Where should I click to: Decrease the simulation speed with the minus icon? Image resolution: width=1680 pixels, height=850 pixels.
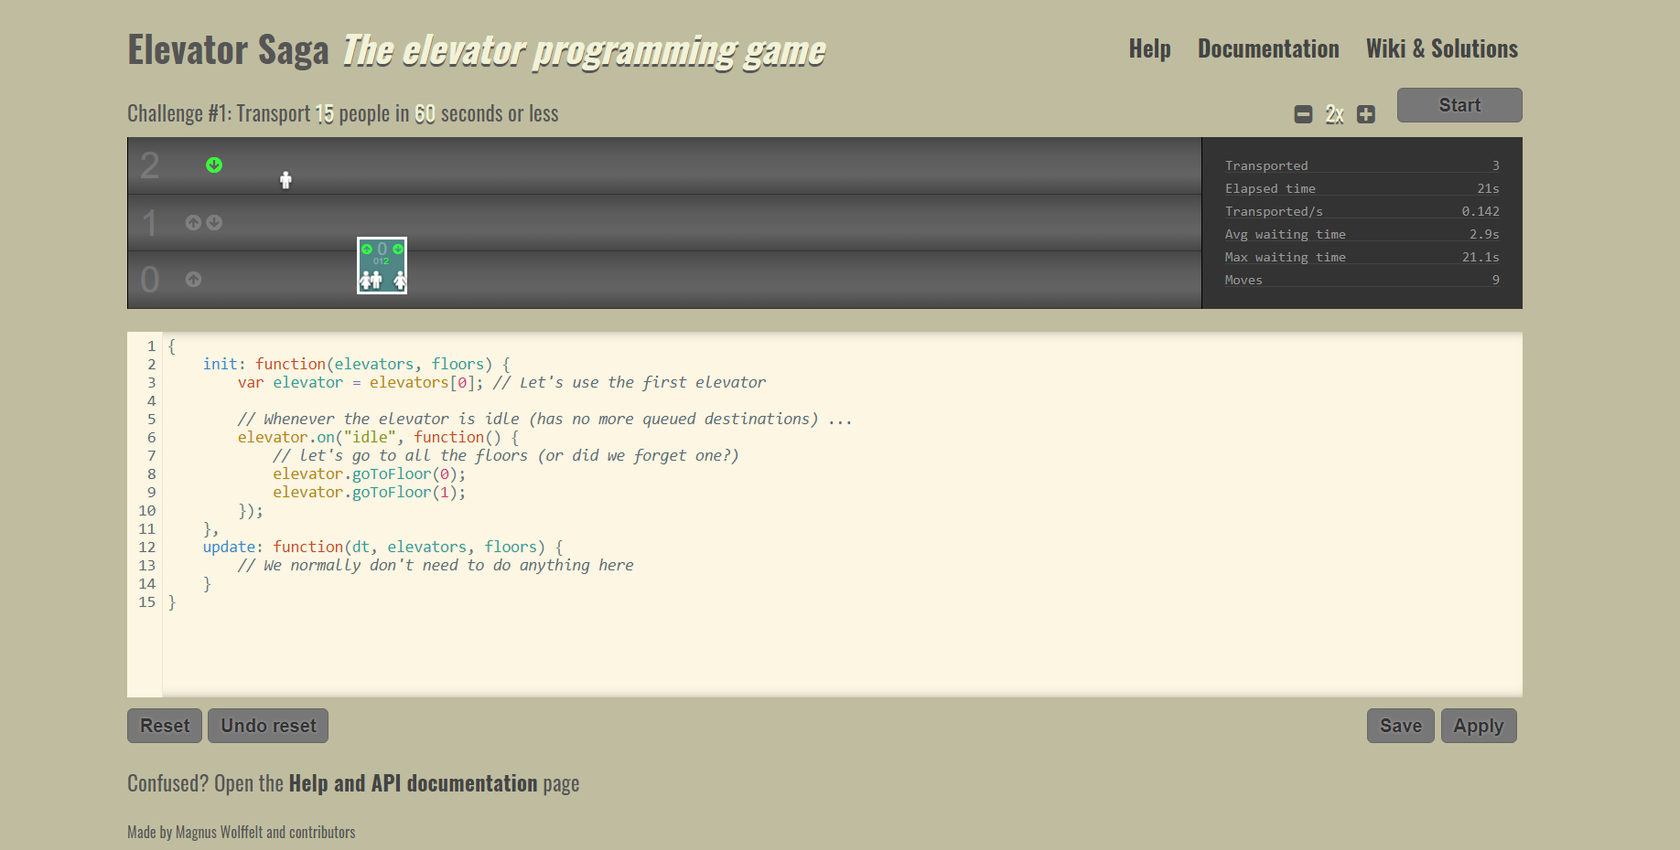tap(1303, 114)
